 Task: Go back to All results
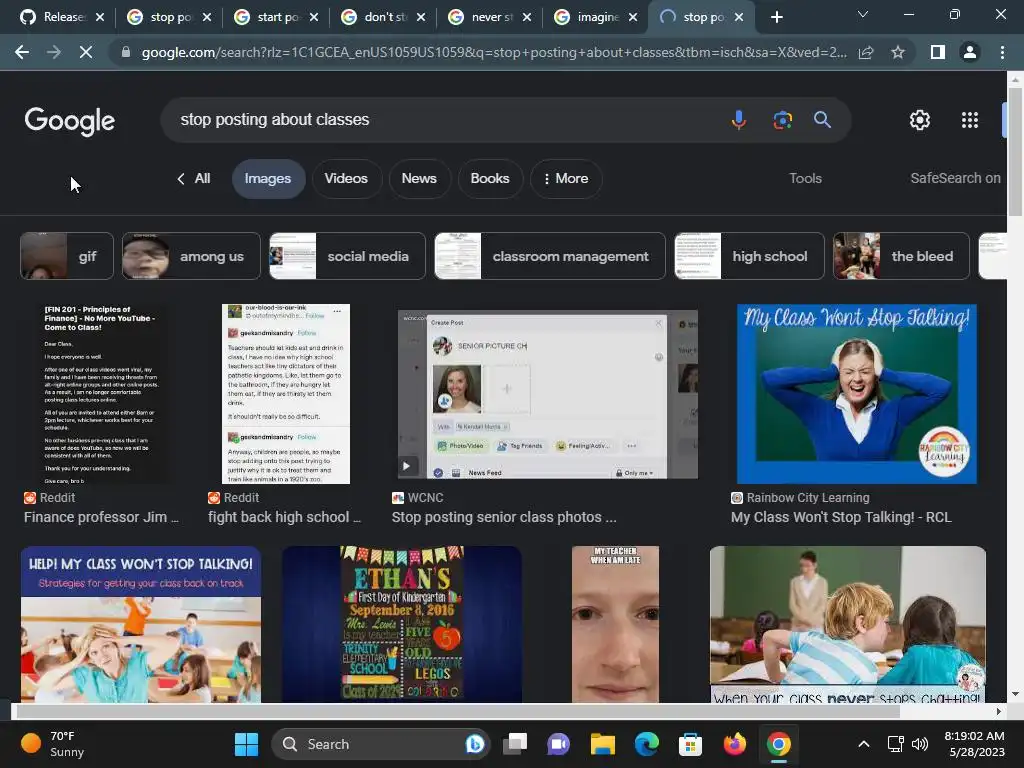click(194, 178)
